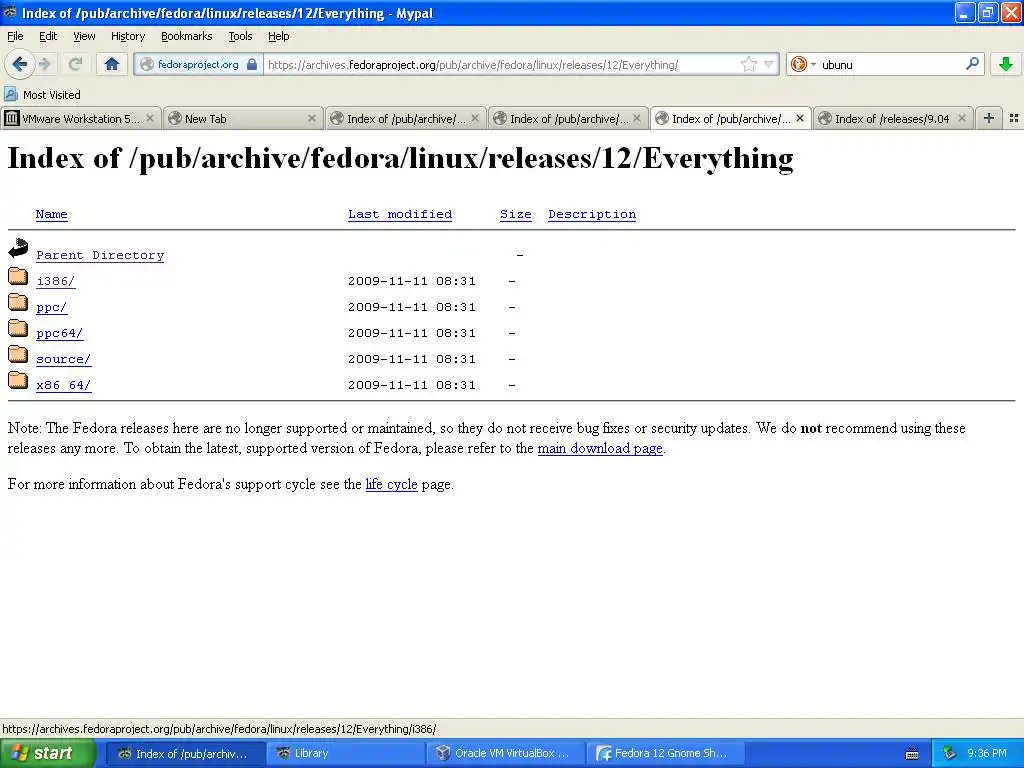Switch to the Library taskbar window
The image size is (1024, 768).
(345, 754)
